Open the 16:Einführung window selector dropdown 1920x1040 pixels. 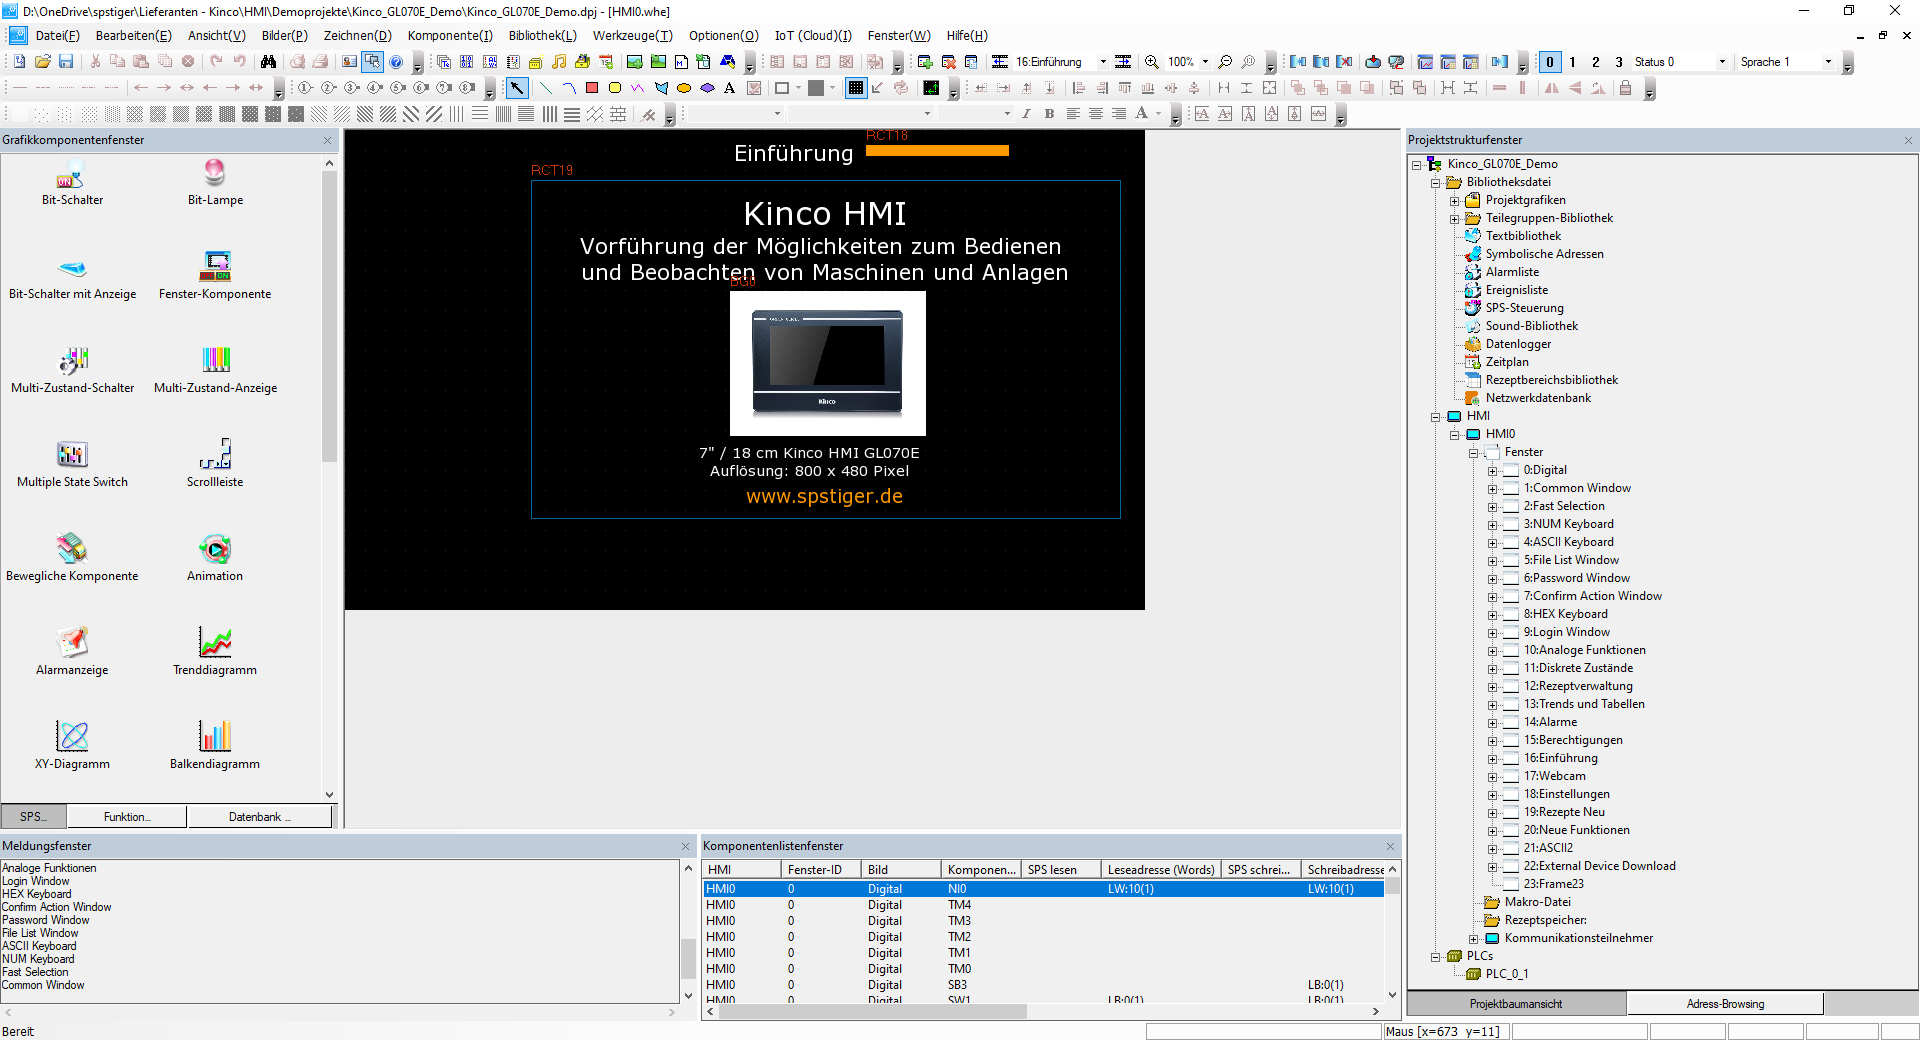(1103, 62)
